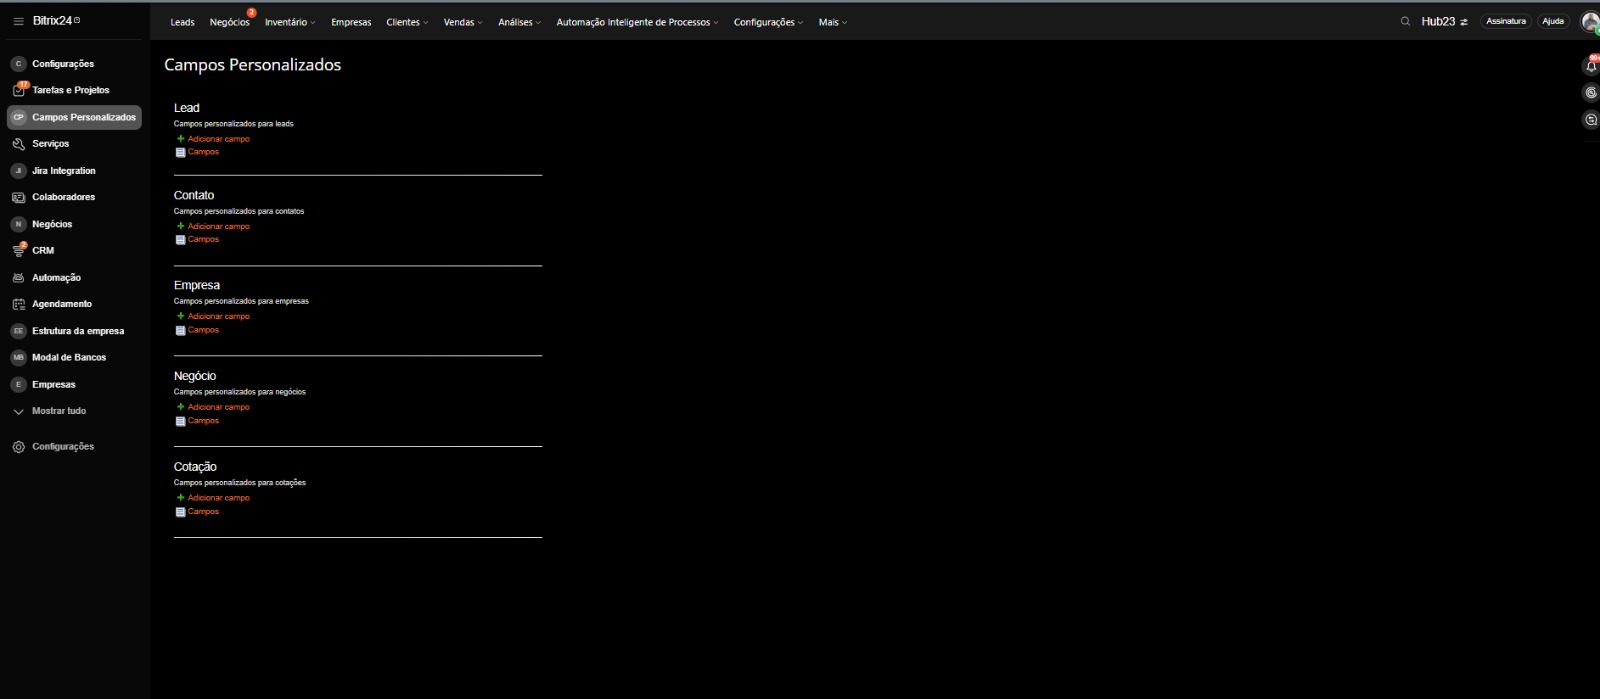Expand the Inventário dropdown menu

click(x=289, y=22)
